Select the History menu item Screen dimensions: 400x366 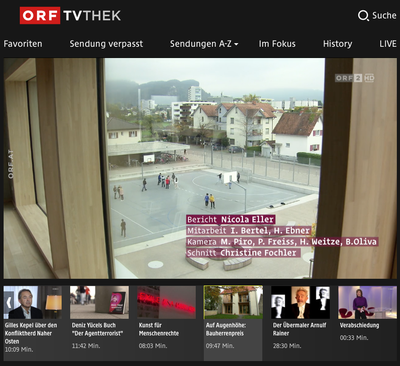337,44
